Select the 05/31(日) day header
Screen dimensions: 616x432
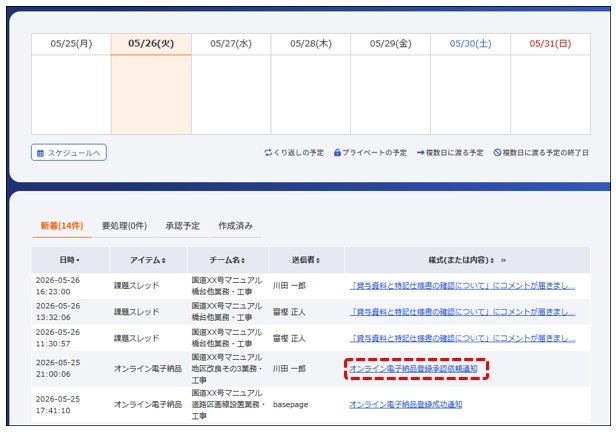pyautogui.click(x=550, y=44)
